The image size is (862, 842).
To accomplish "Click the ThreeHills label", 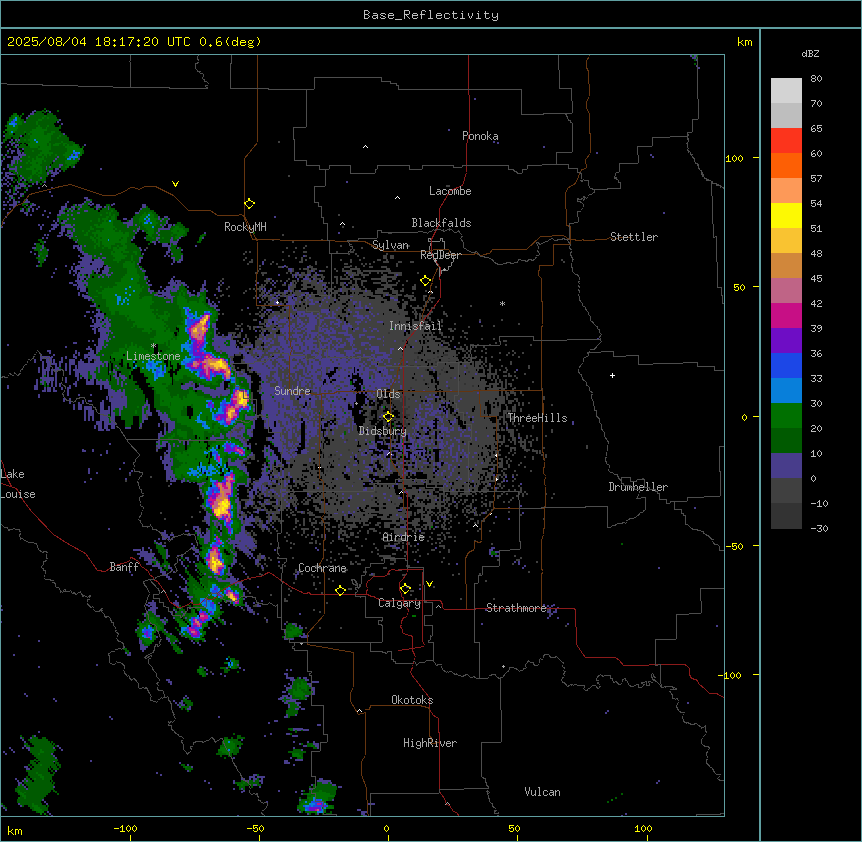I will pos(537,418).
